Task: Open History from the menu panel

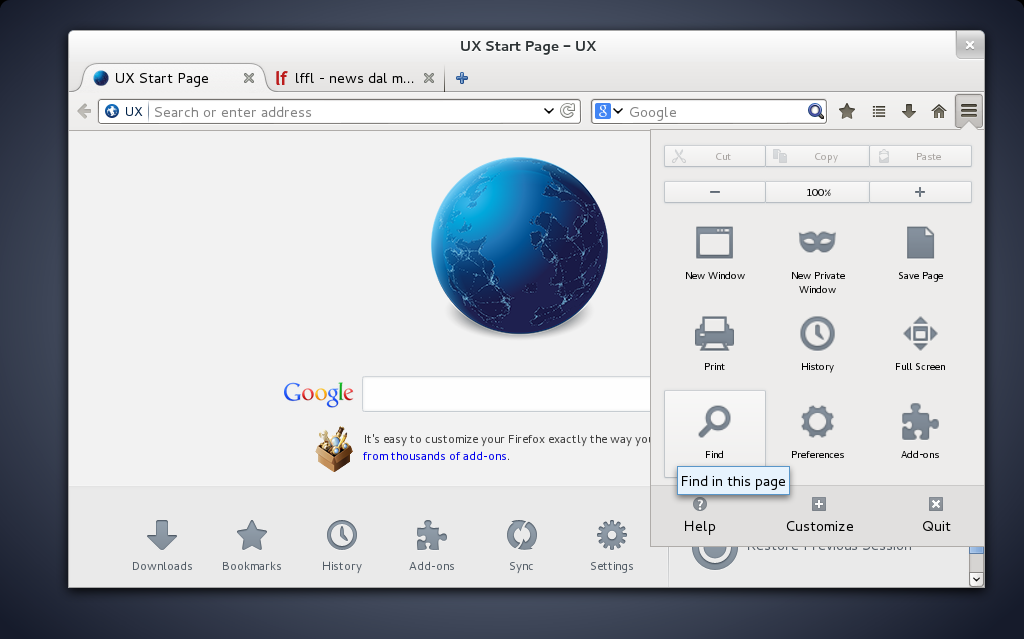Action: coord(818,344)
